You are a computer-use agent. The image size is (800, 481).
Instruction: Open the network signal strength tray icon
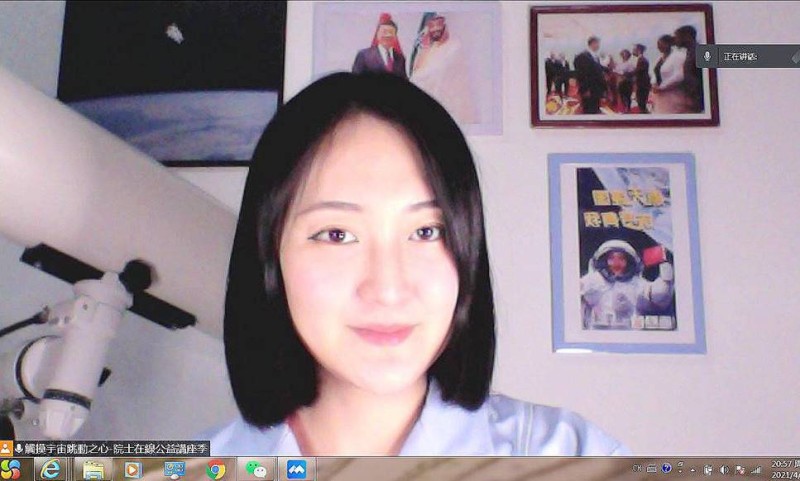pos(754,469)
